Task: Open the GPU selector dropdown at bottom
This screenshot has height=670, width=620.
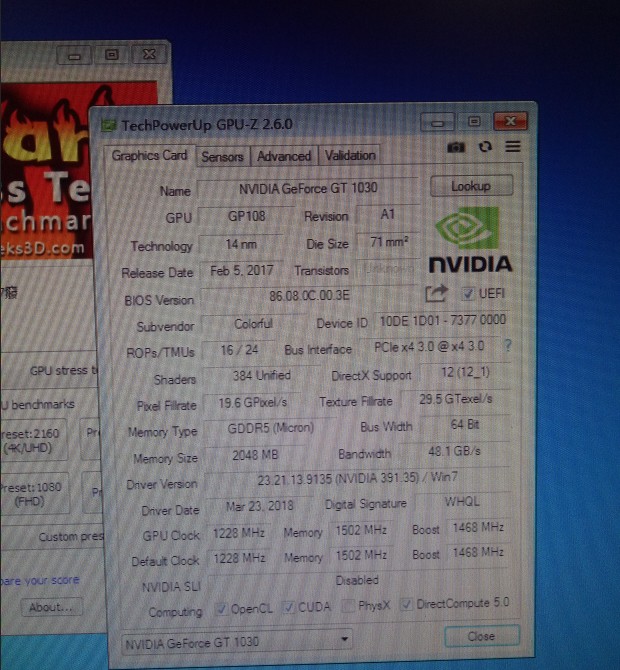Action: (x=237, y=641)
